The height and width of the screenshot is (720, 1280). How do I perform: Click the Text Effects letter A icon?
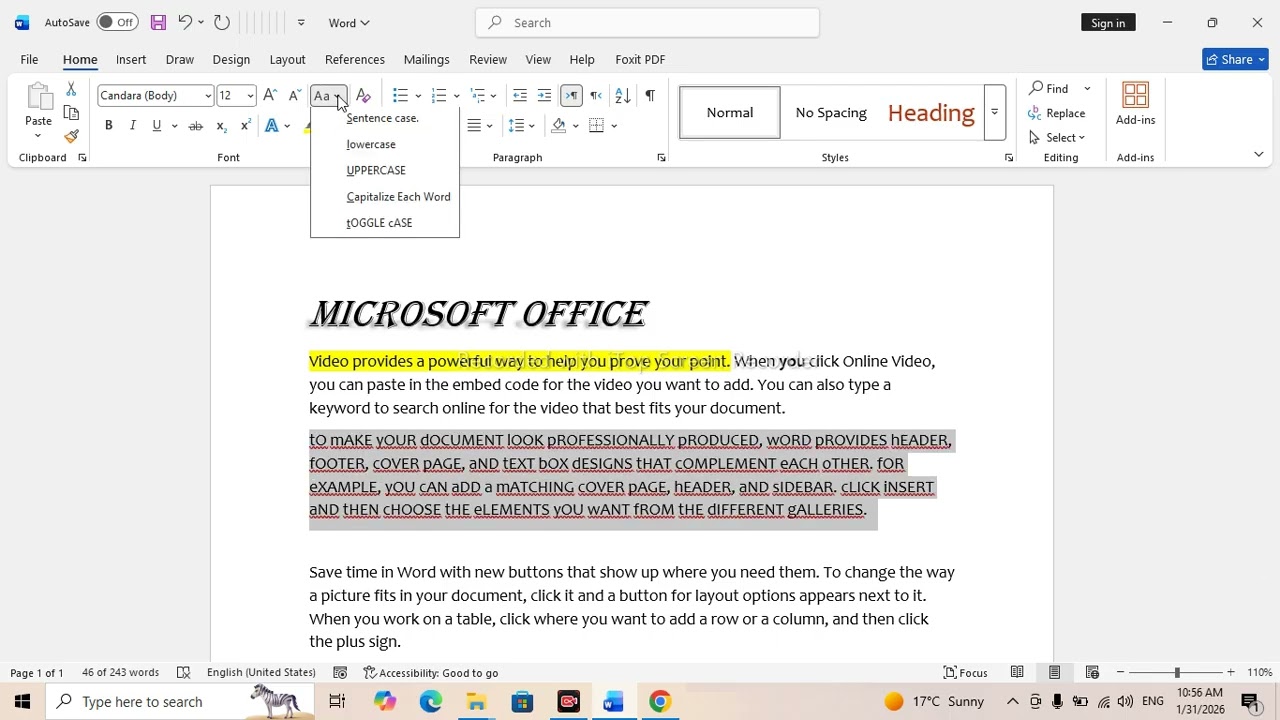(271, 126)
